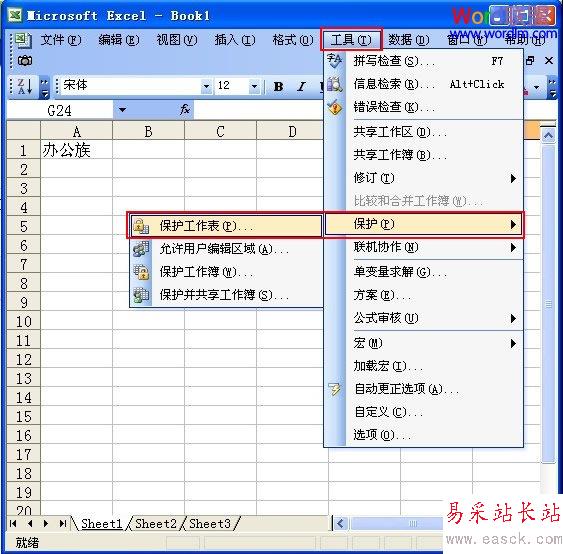This screenshot has width=563, height=554.
Task: Click vertical scrollbar up arrow
Action: pos(548,136)
